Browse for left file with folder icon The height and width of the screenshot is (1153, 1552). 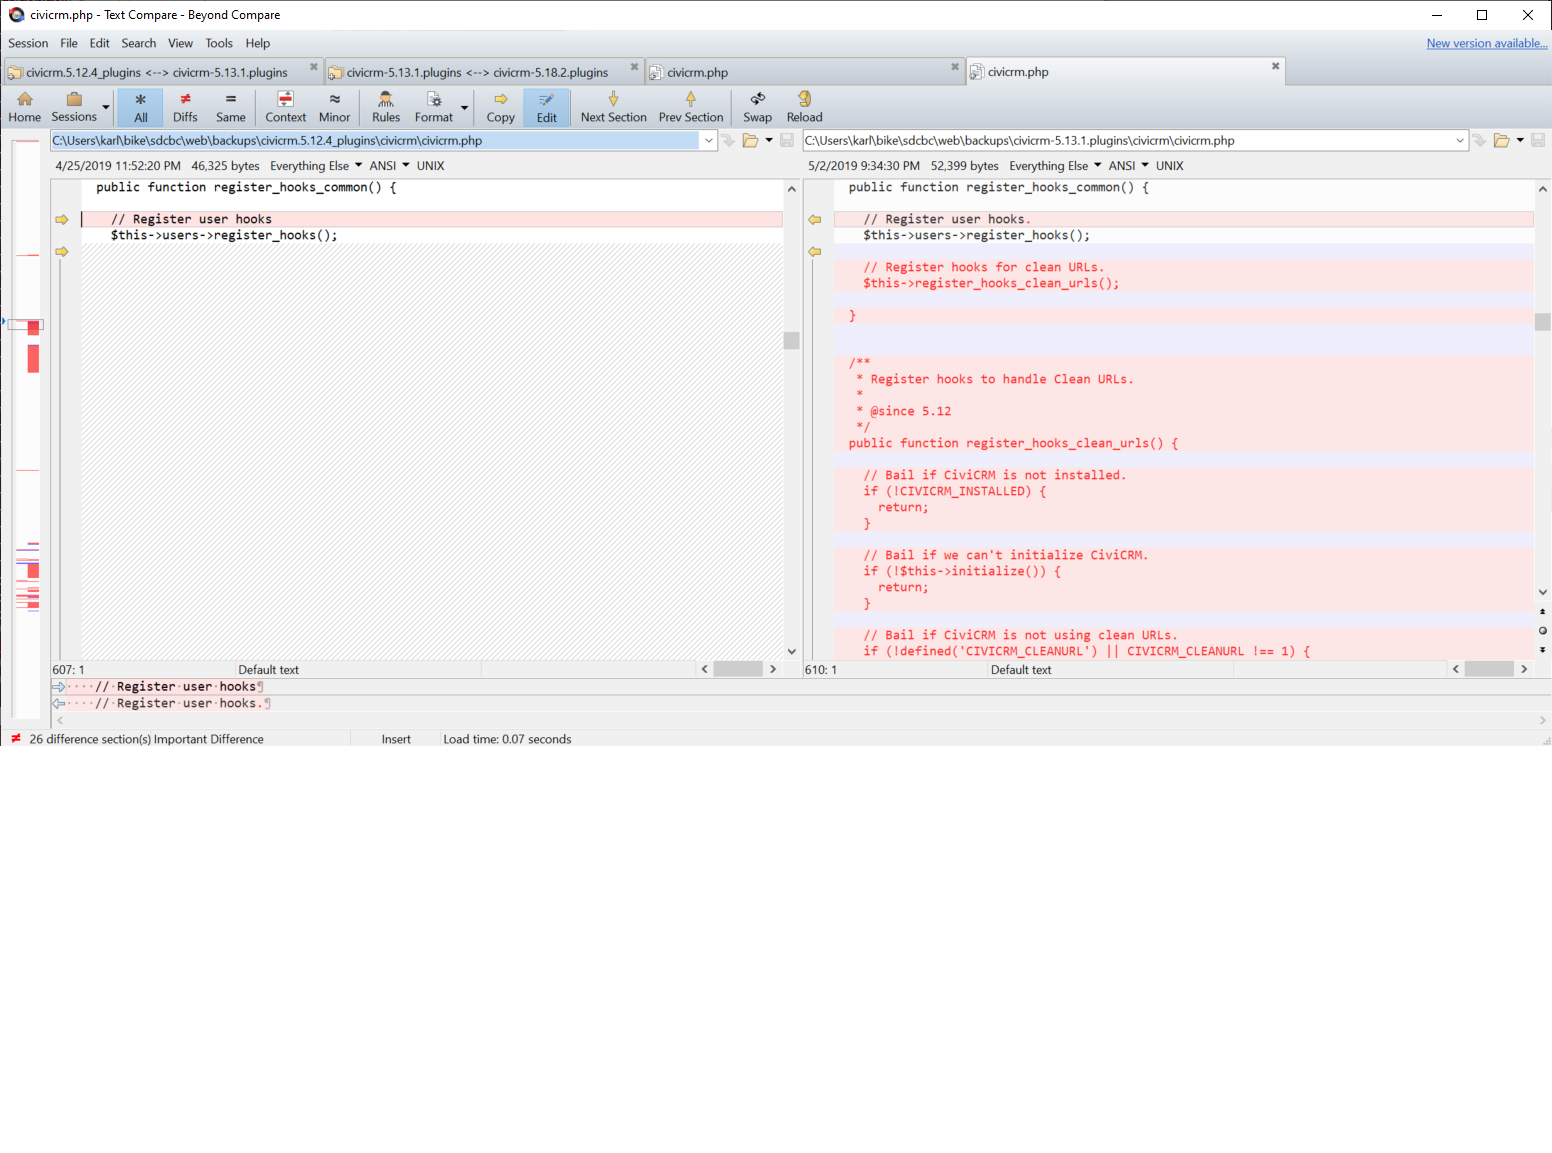pos(750,140)
